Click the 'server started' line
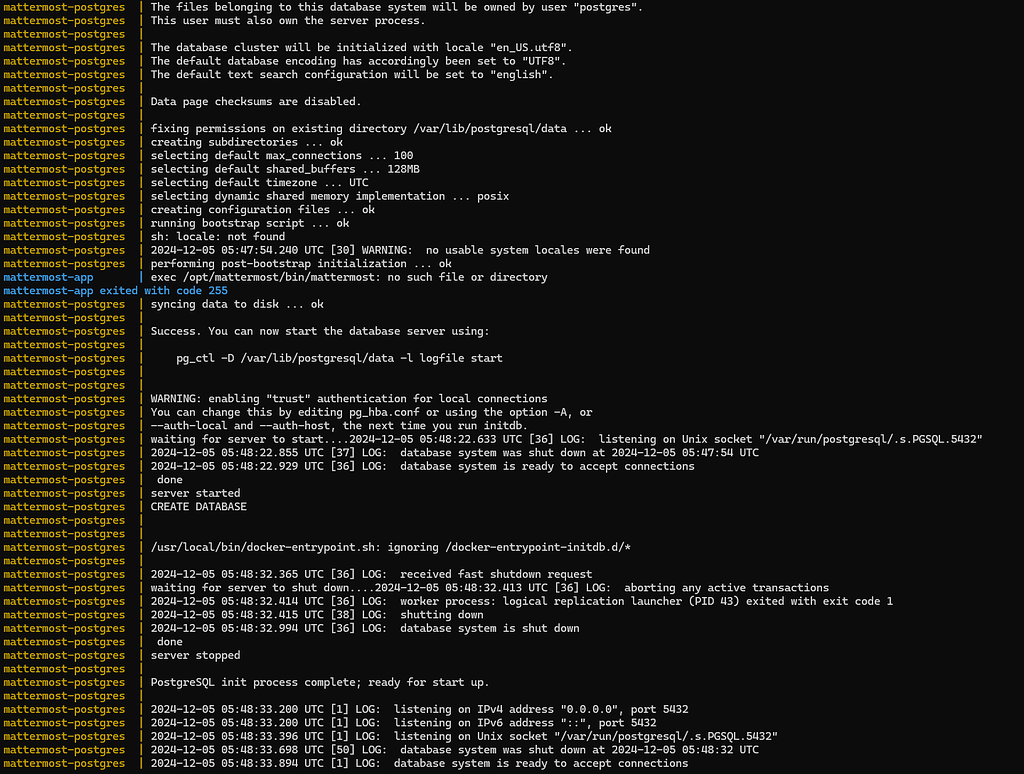Image resolution: width=1024 pixels, height=774 pixels. (x=195, y=493)
